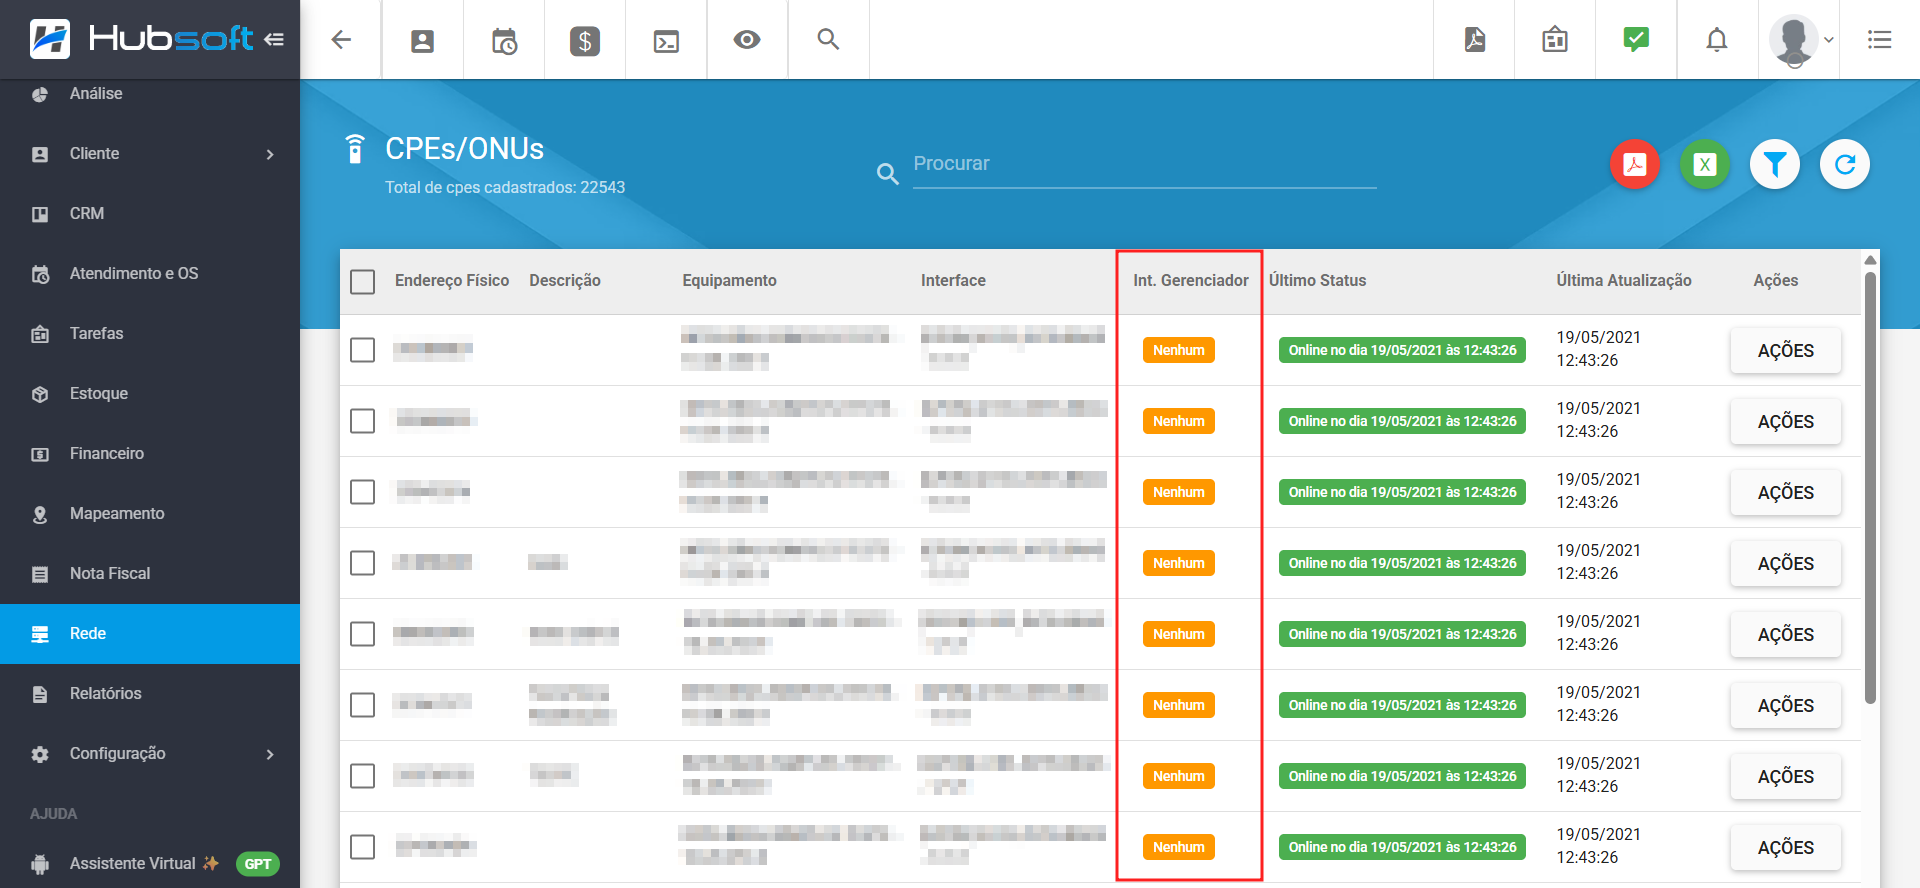
Task: Go to Relatórios in sidebar
Action: pyautogui.click(x=105, y=694)
